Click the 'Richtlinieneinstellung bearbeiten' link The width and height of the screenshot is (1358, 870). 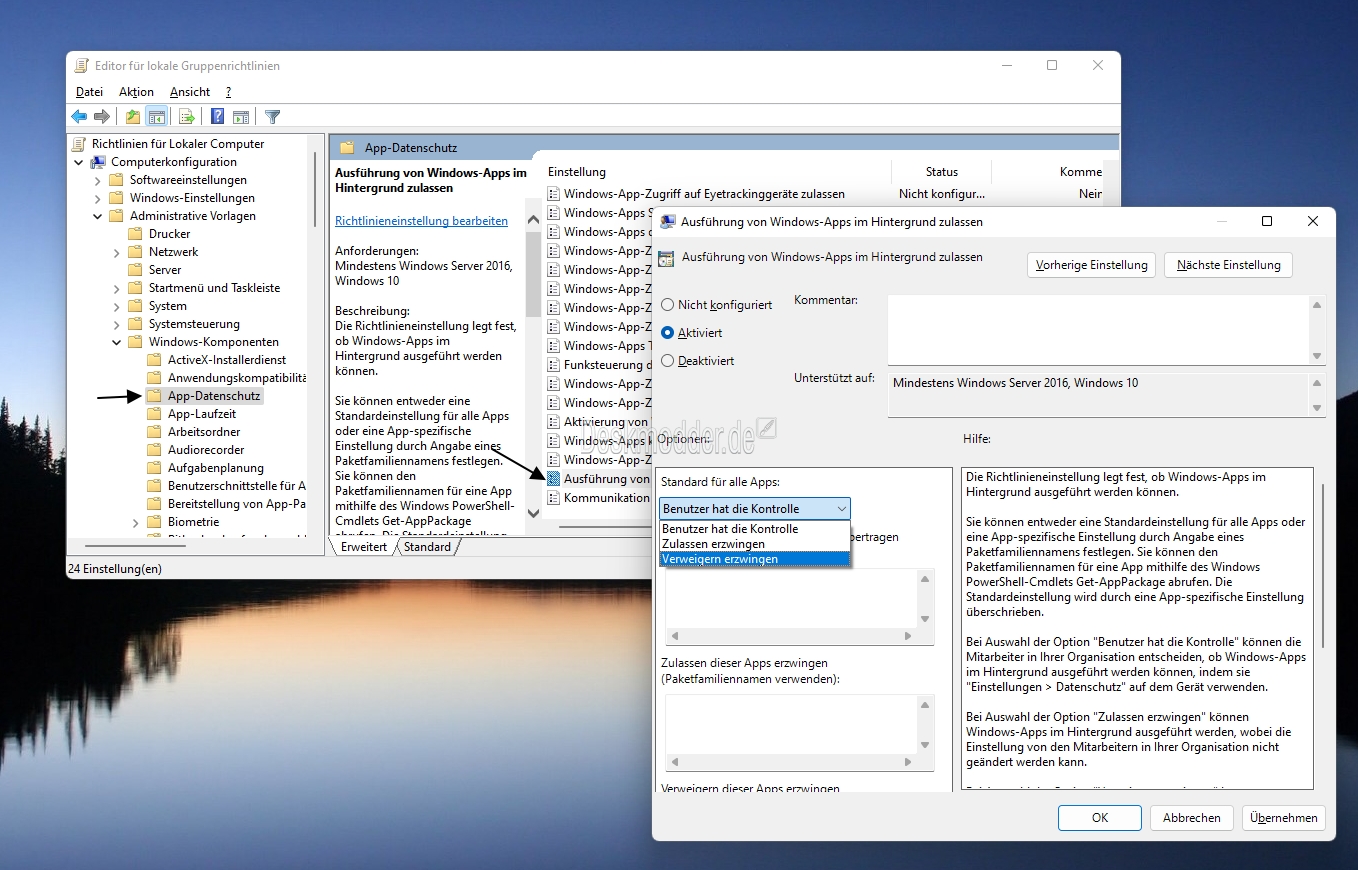tap(421, 221)
